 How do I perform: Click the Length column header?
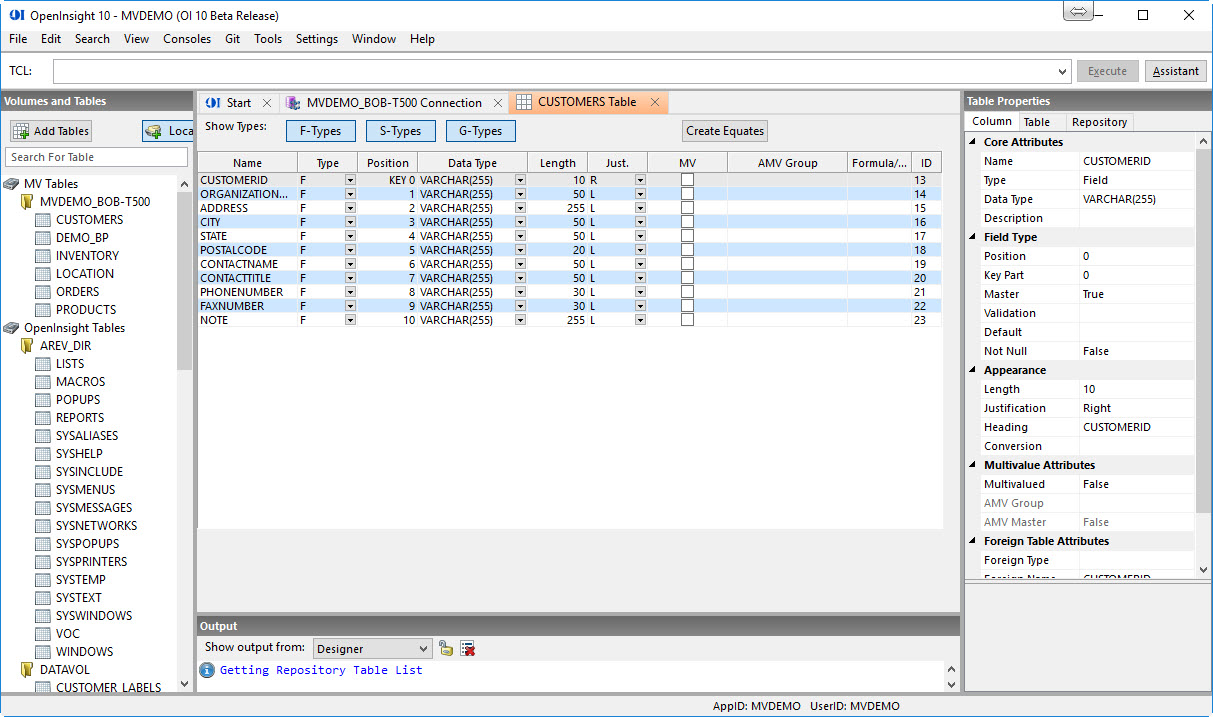tap(558, 163)
